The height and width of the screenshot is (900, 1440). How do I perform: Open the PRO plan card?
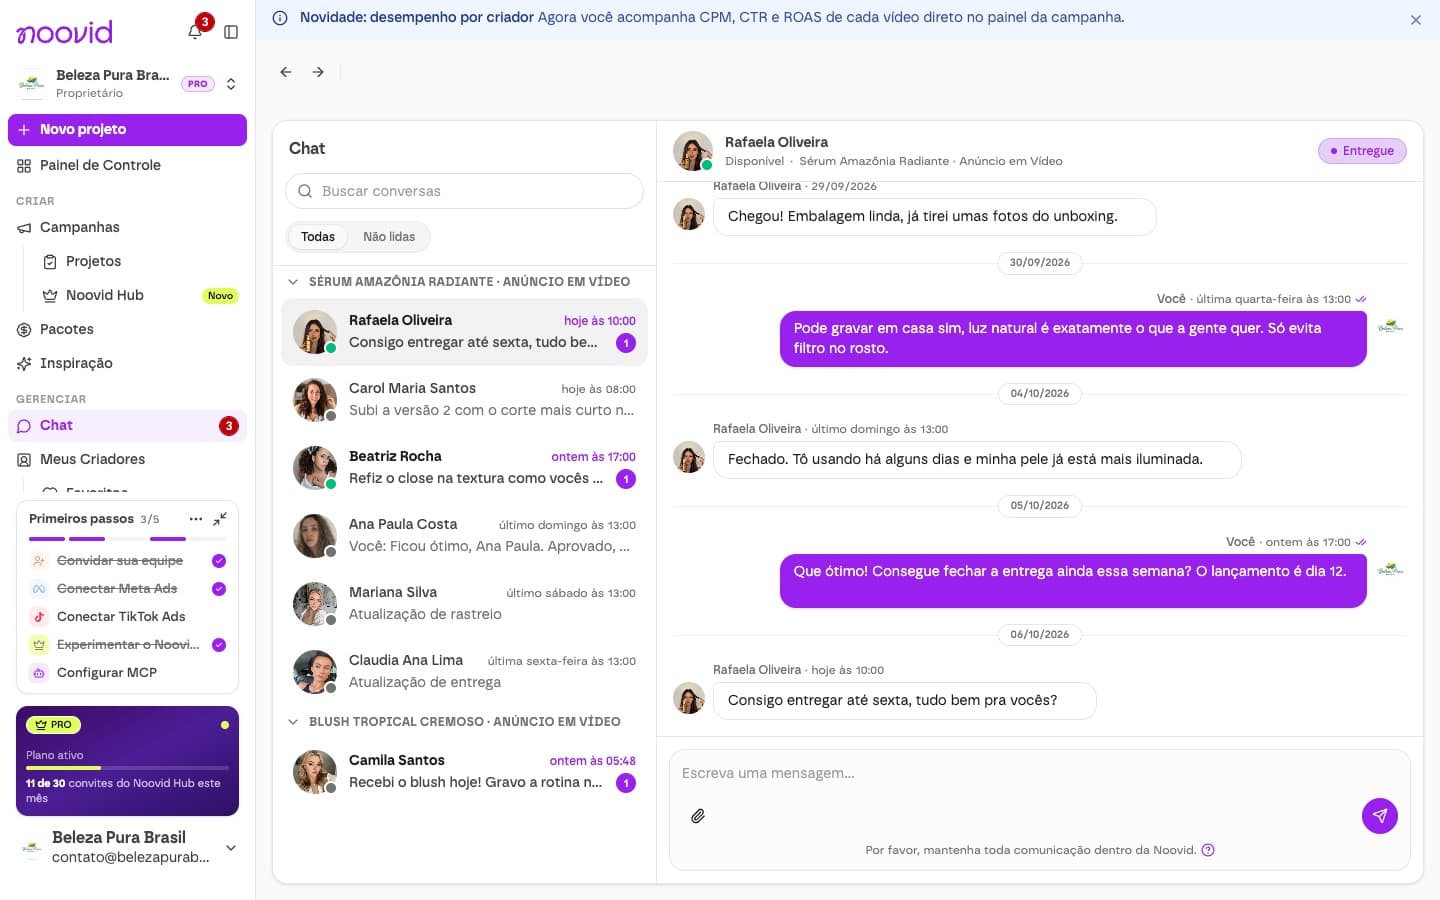point(127,761)
